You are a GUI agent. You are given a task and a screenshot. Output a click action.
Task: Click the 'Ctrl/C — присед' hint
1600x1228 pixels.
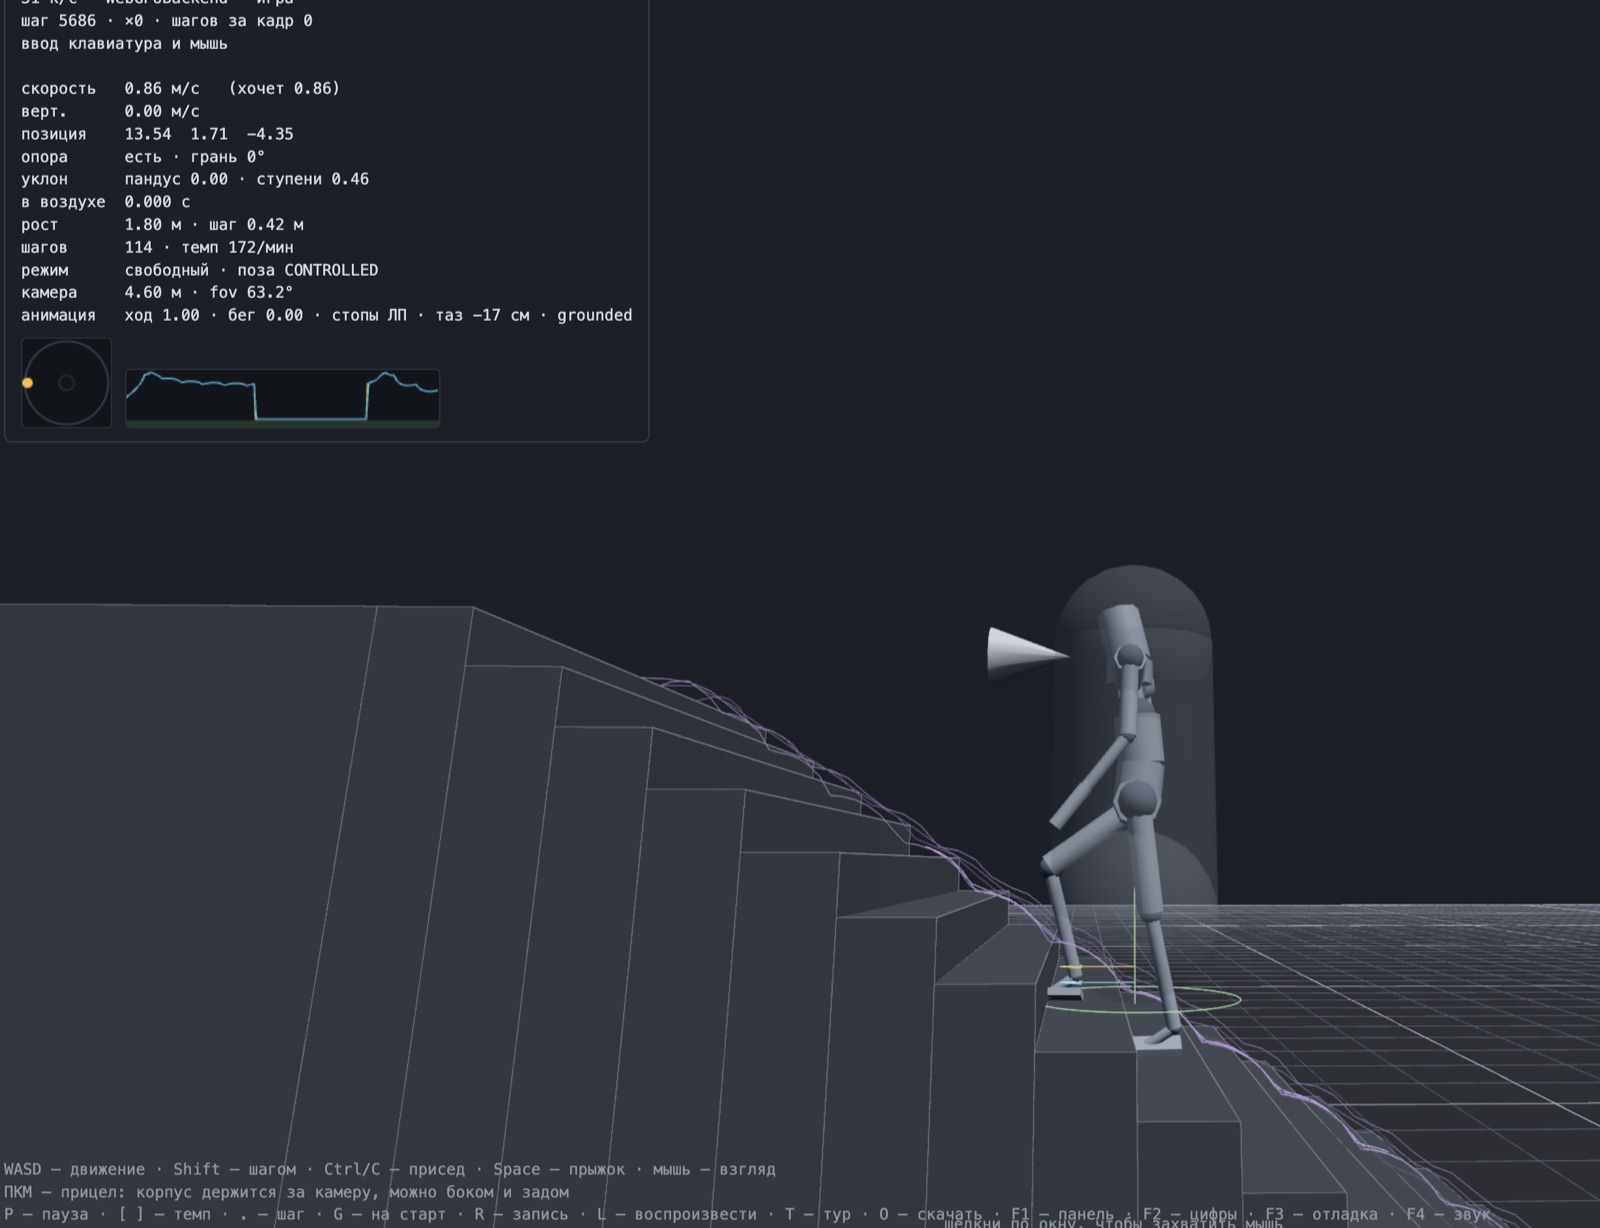click(394, 1169)
